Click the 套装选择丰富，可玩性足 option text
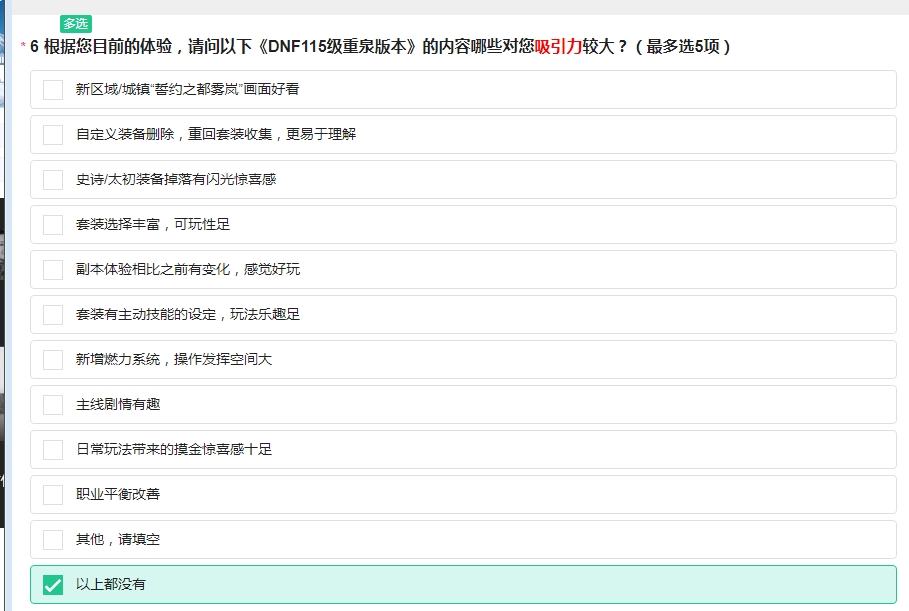The height and width of the screenshot is (611, 909). tap(153, 224)
